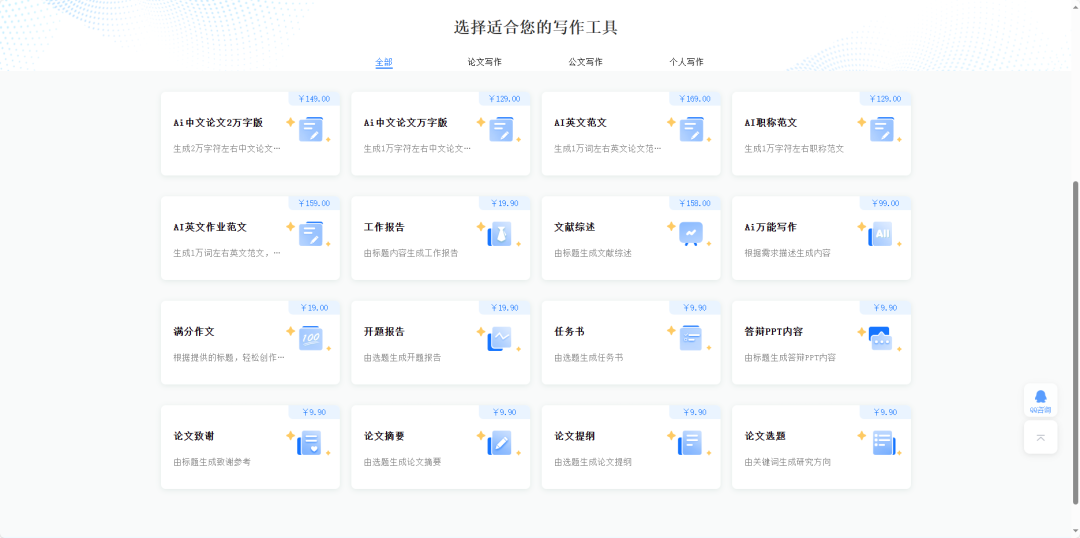Click the ¥158.00 price tag
The height and width of the screenshot is (538, 1080).
[695, 204]
